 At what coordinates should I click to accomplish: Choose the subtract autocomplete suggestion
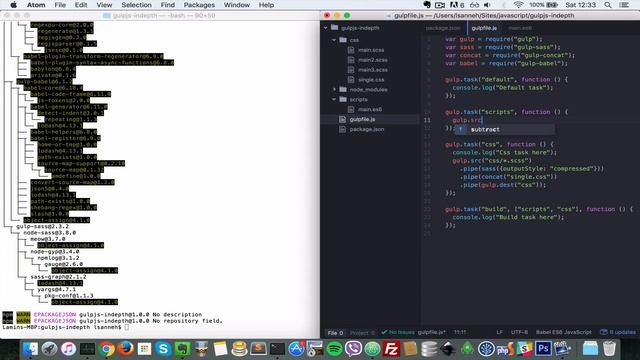pyautogui.click(x=504, y=129)
